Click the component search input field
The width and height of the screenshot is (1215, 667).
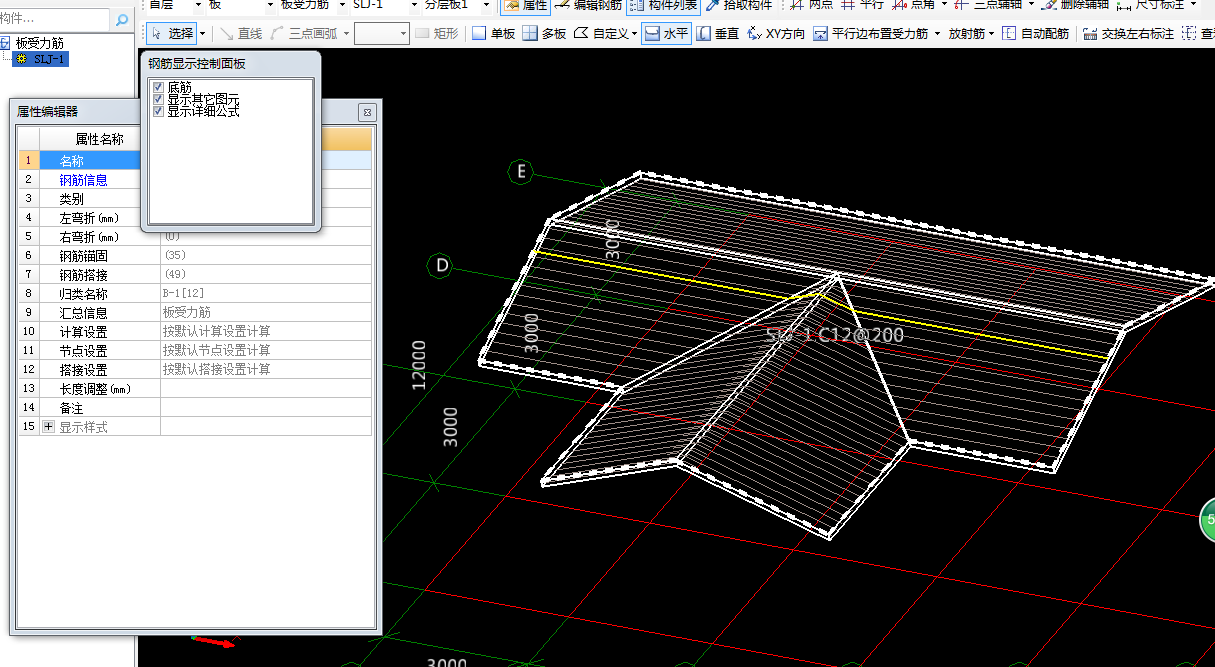[x=55, y=19]
